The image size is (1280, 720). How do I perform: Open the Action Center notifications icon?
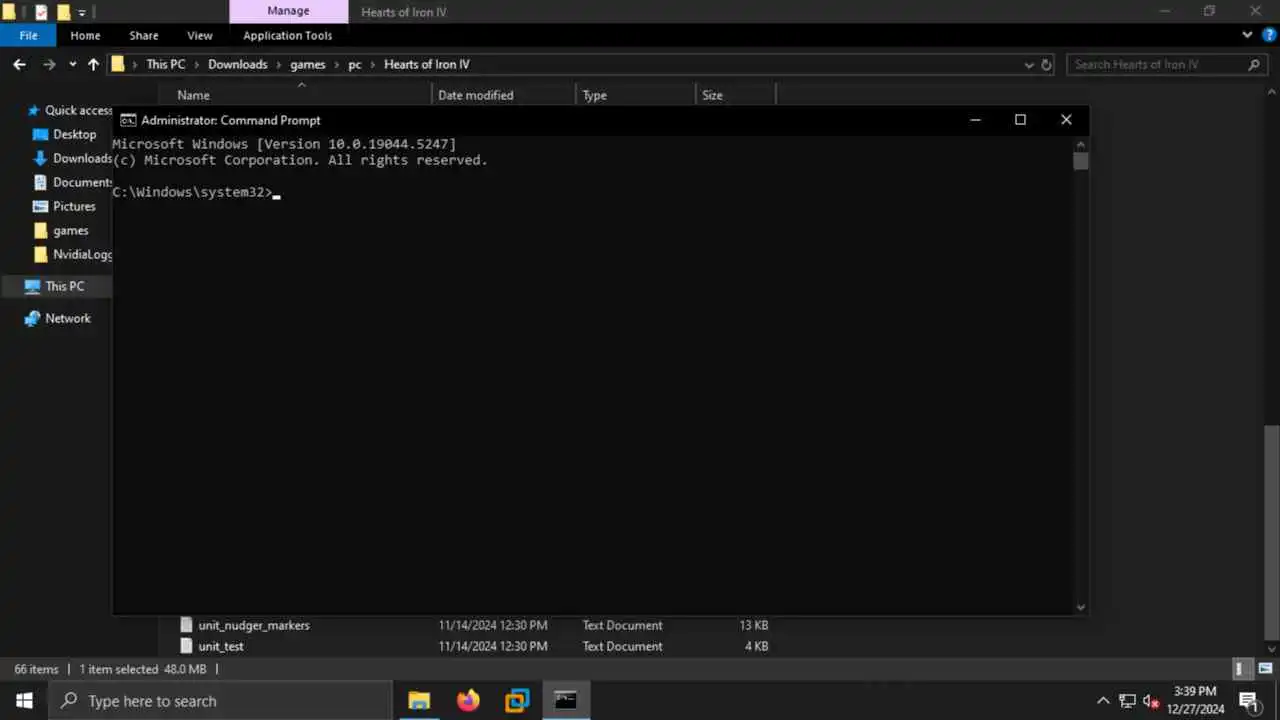tap(1248, 700)
